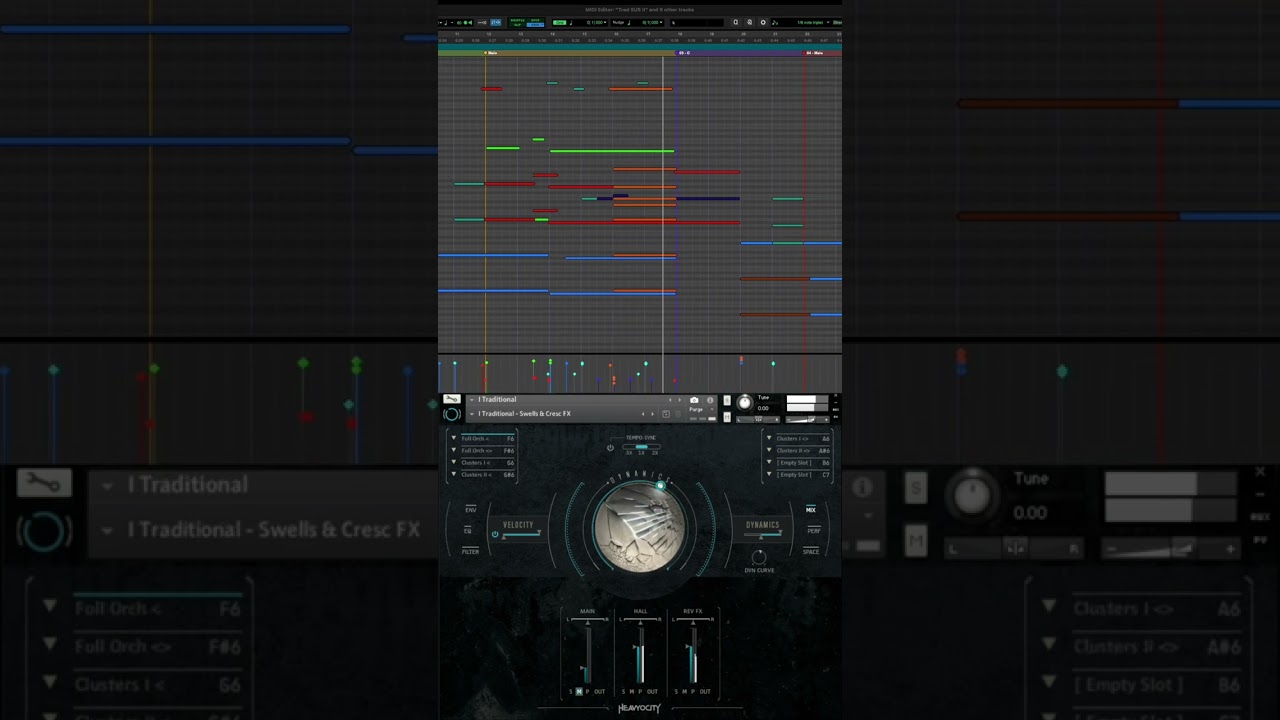The height and width of the screenshot is (720, 1280).
Task: Click P on the REV FX channel
Action: (x=693, y=692)
